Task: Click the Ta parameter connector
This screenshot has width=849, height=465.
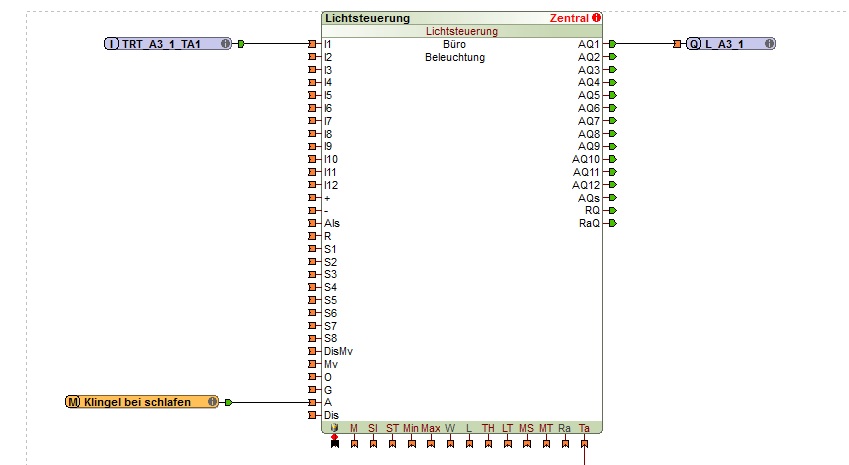Action: (584, 444)
